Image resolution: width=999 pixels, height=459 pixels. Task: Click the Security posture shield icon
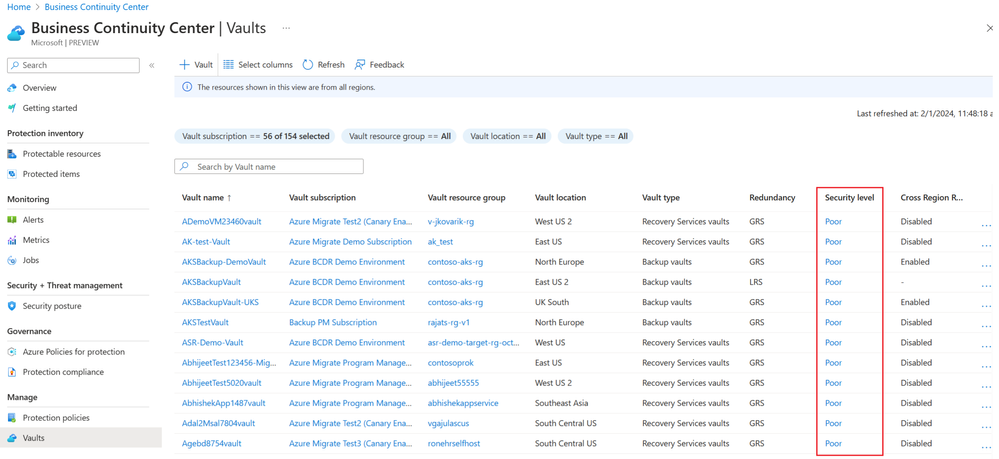[x=11, y=306]
